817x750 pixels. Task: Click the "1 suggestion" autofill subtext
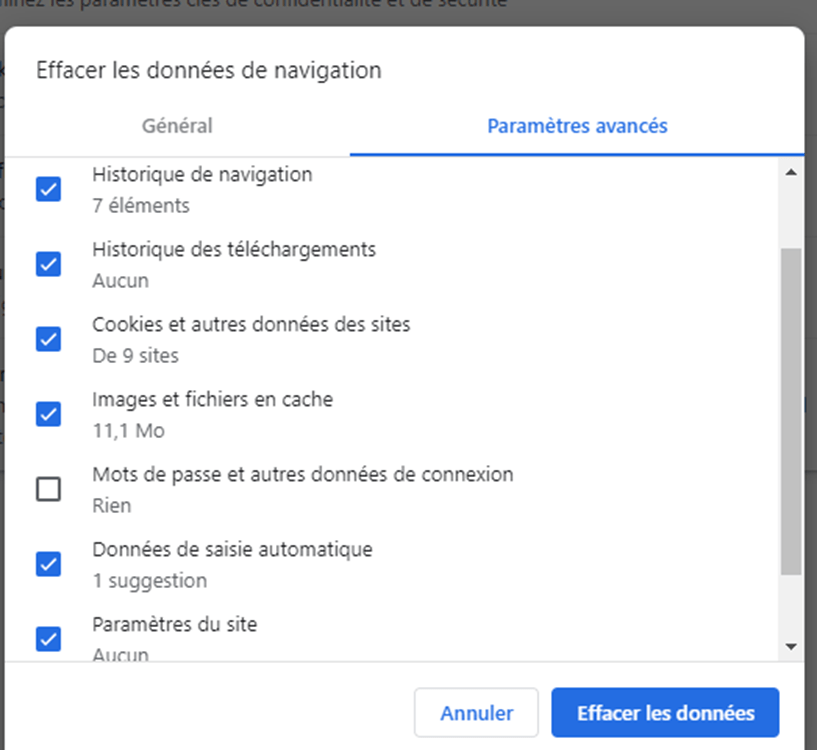pyautogui.click(x=149, y=580)
